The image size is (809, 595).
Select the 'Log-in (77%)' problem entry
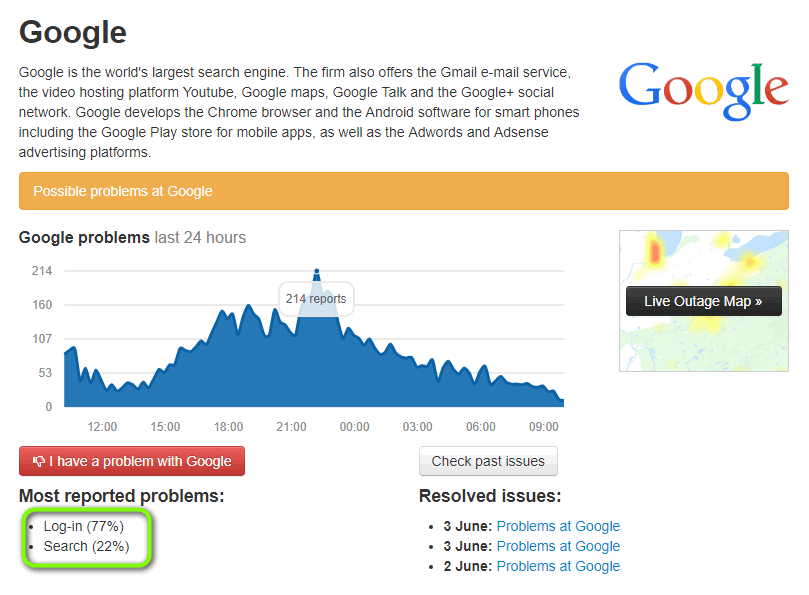click(84, 526)
